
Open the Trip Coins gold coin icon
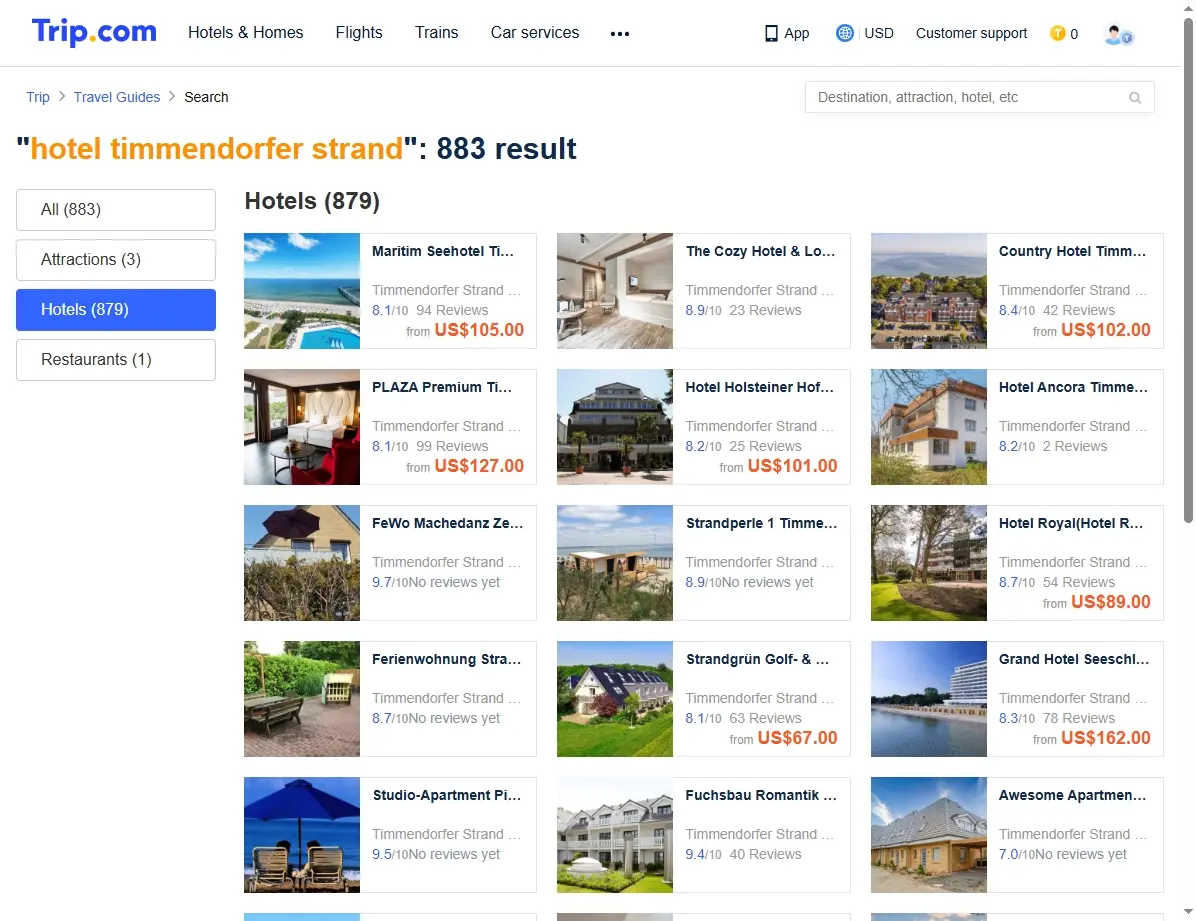(x=1057, y=33)
